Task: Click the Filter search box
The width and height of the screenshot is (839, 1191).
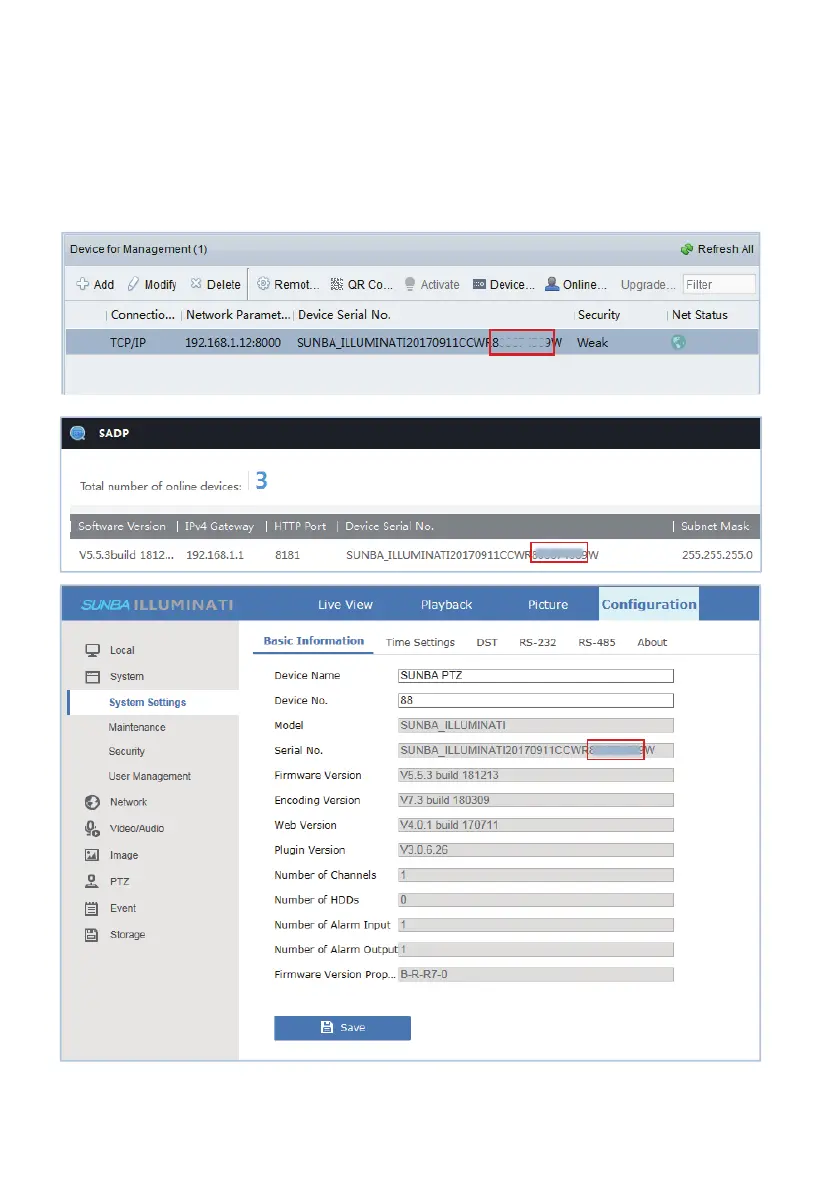Action: [718, 284]
